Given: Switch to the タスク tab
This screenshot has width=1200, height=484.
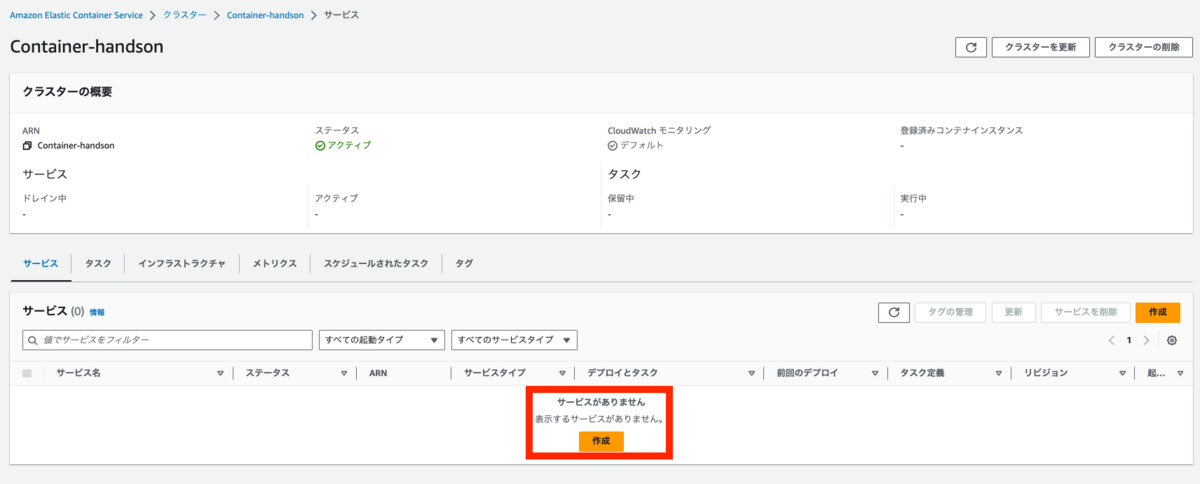Looking at the screenshot, I should click(x=98, y=263).
